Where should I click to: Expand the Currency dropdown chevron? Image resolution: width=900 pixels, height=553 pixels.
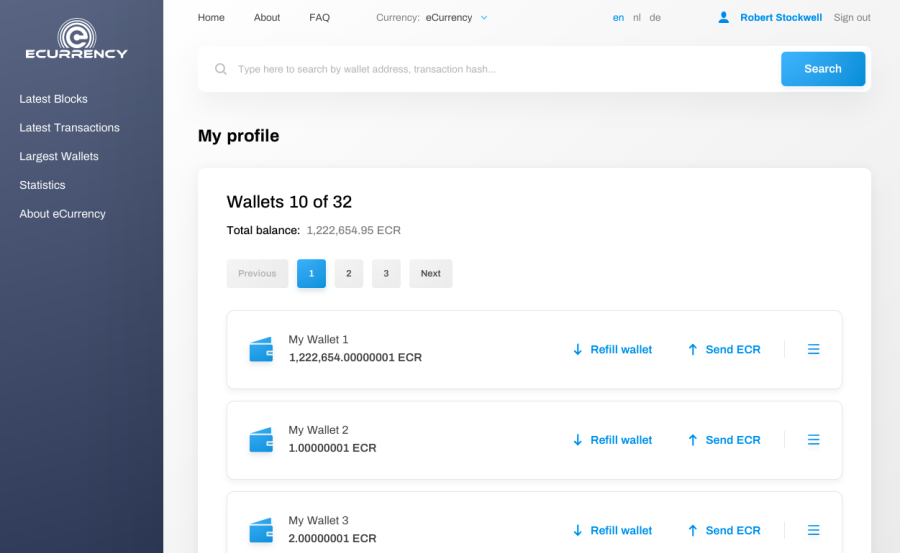pos(484,18)
